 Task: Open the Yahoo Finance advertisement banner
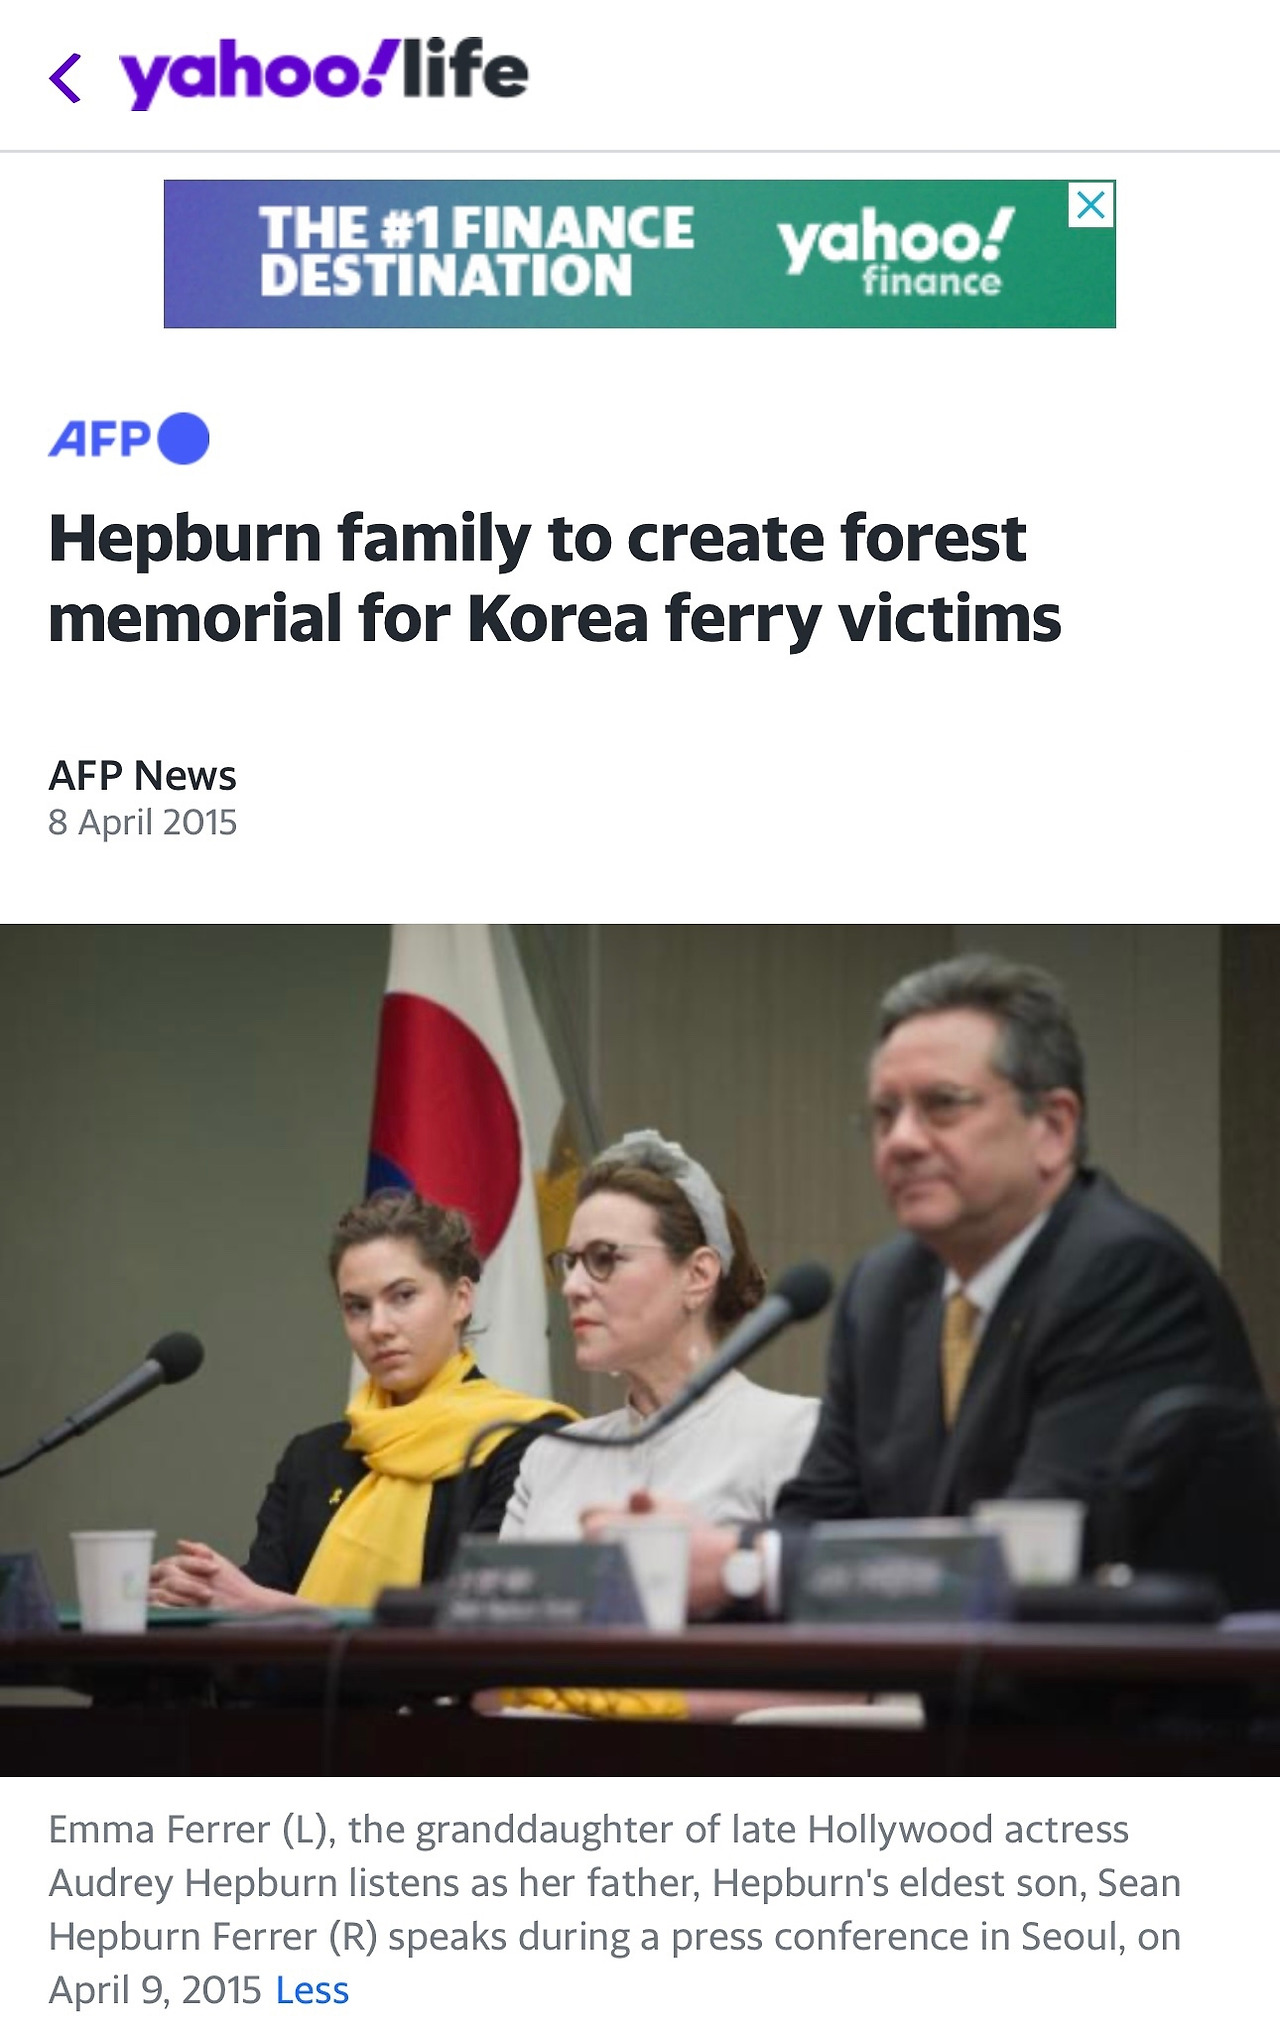[640, 254]
